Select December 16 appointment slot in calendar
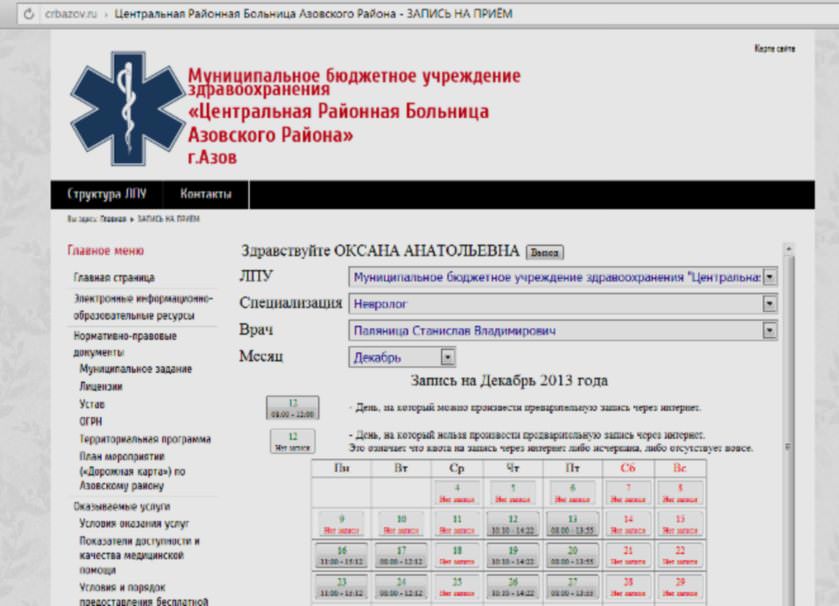Screen dimensions: 839x606 point(341,555)
